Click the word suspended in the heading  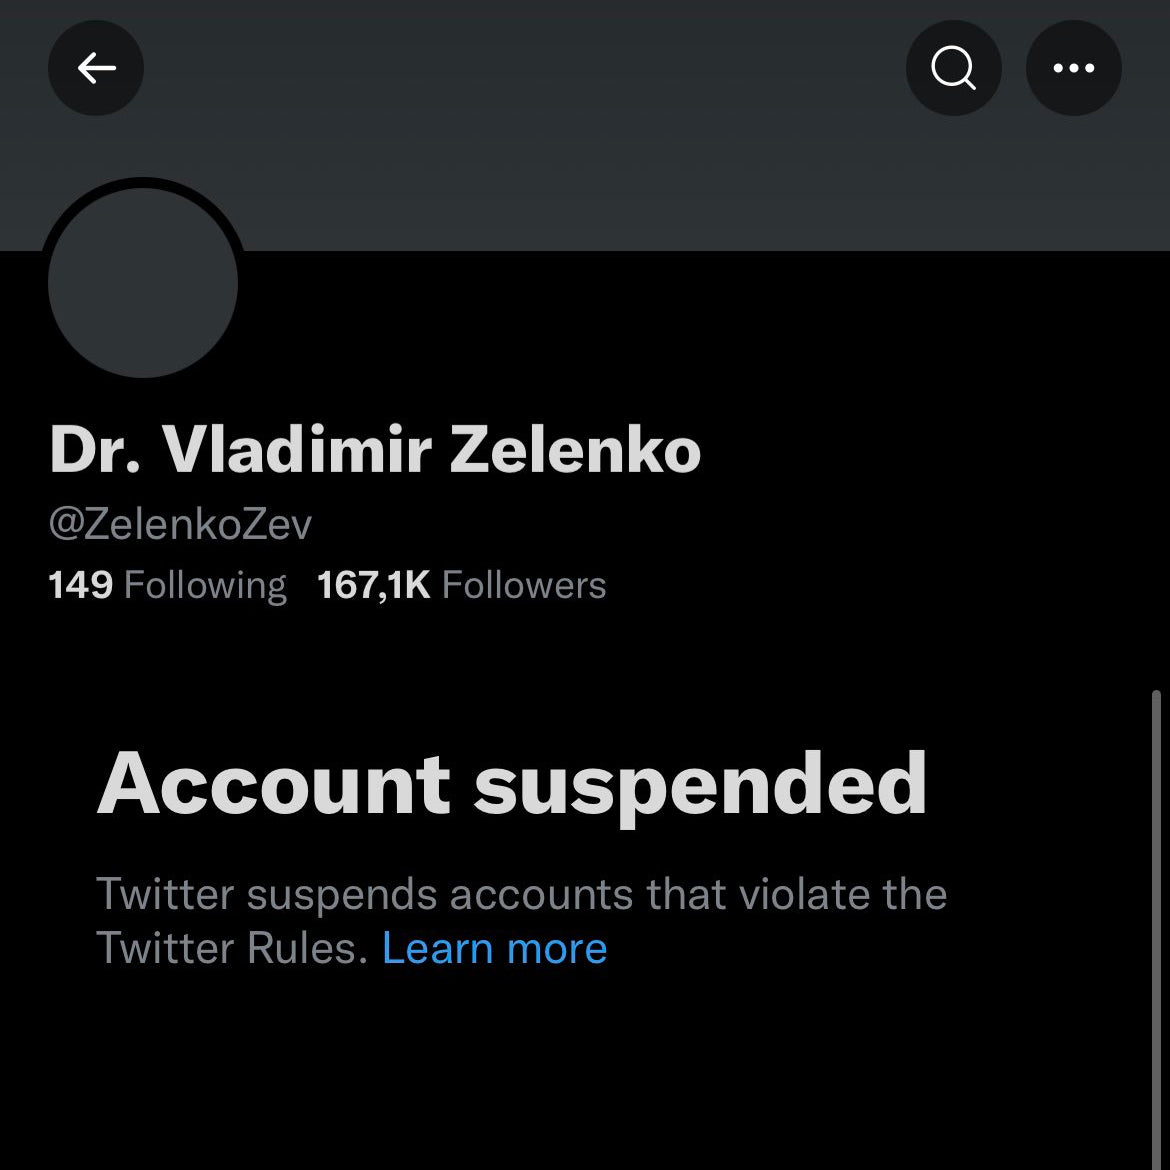[x=700, y=786]
